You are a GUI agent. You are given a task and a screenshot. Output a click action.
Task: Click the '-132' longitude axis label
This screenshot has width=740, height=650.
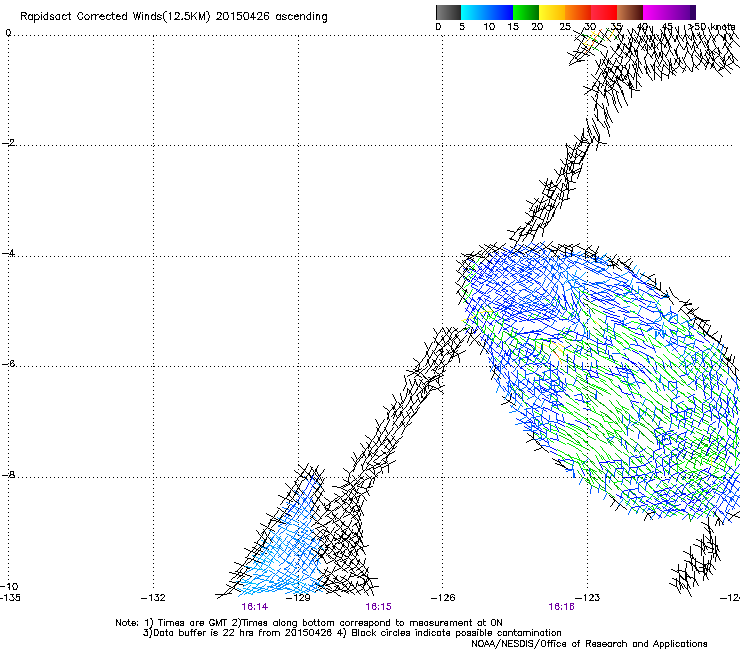153,598
